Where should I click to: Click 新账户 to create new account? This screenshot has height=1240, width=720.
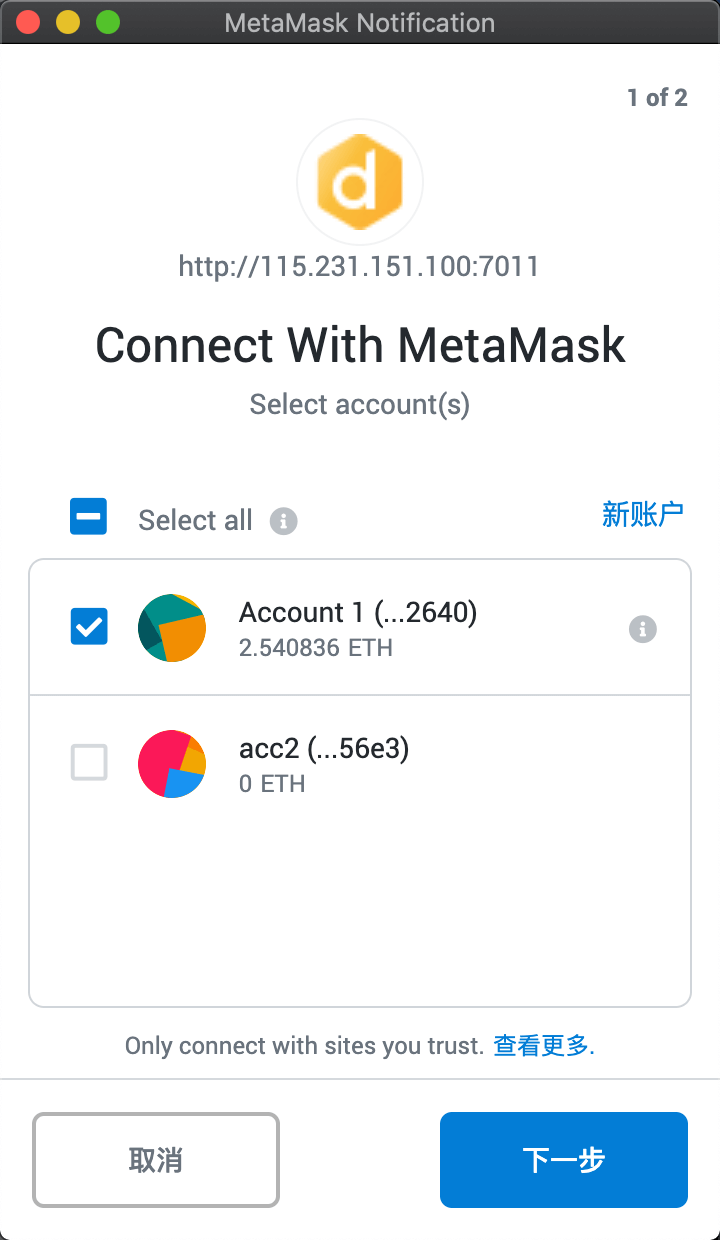pyautogui.click(x=643, y=514)
